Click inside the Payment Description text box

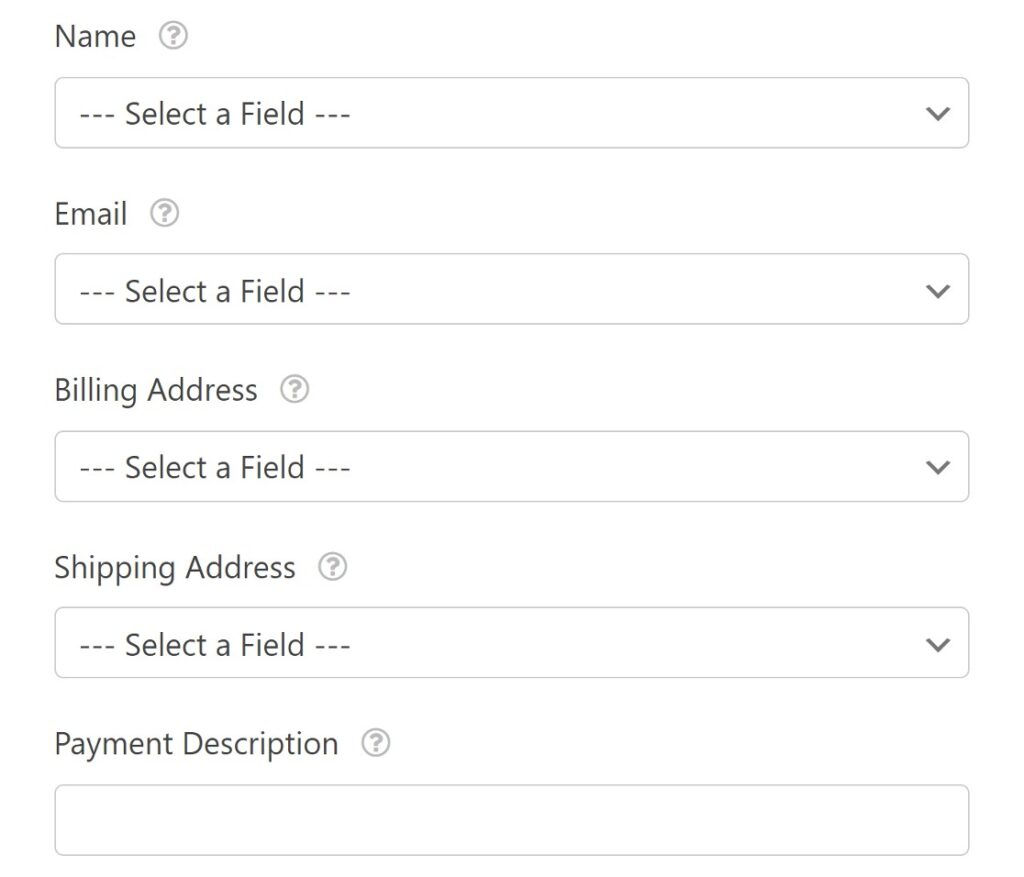point(512,818)
